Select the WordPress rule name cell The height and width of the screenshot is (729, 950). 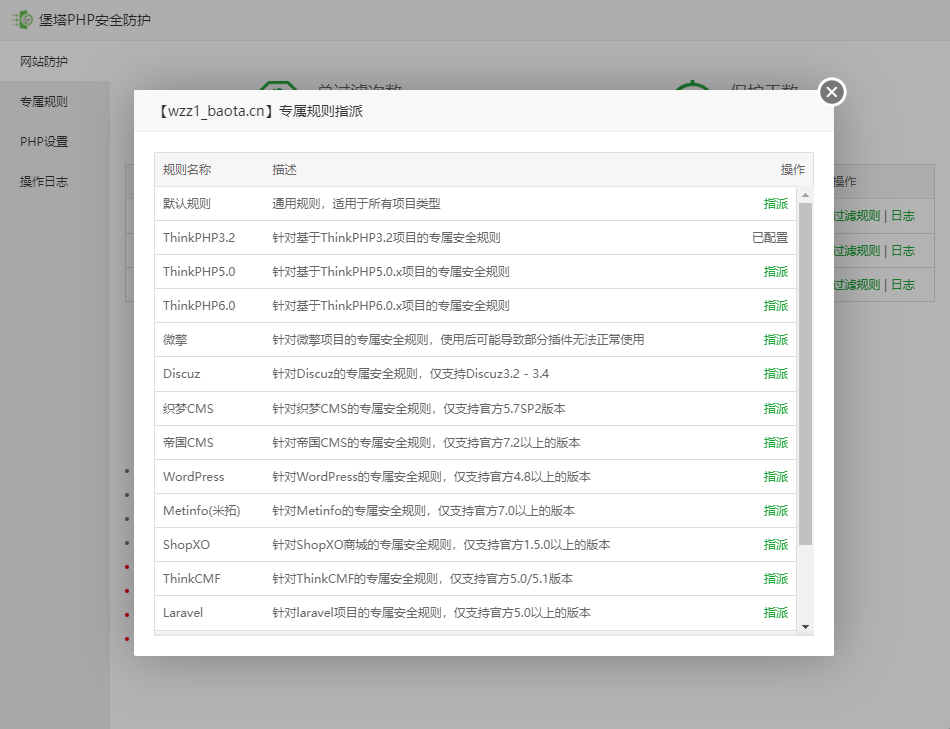[x=193, y=476]
